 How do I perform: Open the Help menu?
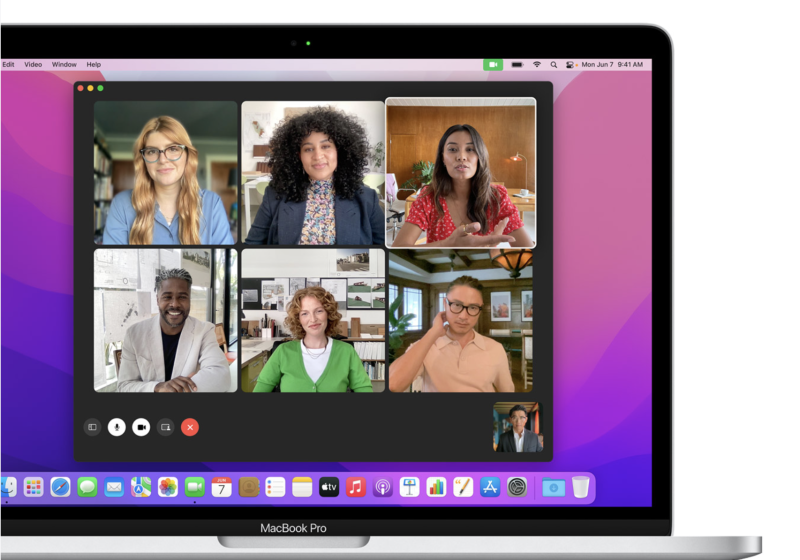click(94, 64)
